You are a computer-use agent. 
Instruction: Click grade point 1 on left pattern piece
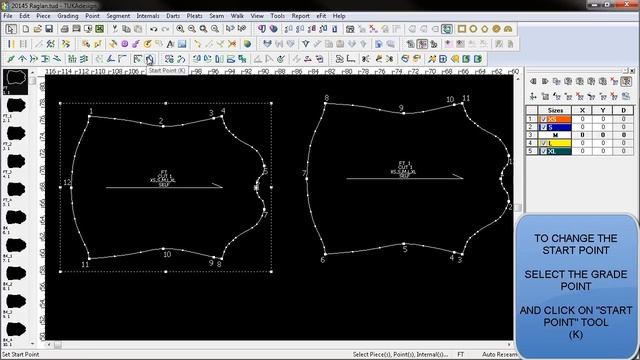pyautogui.click(x=89, y=117)
